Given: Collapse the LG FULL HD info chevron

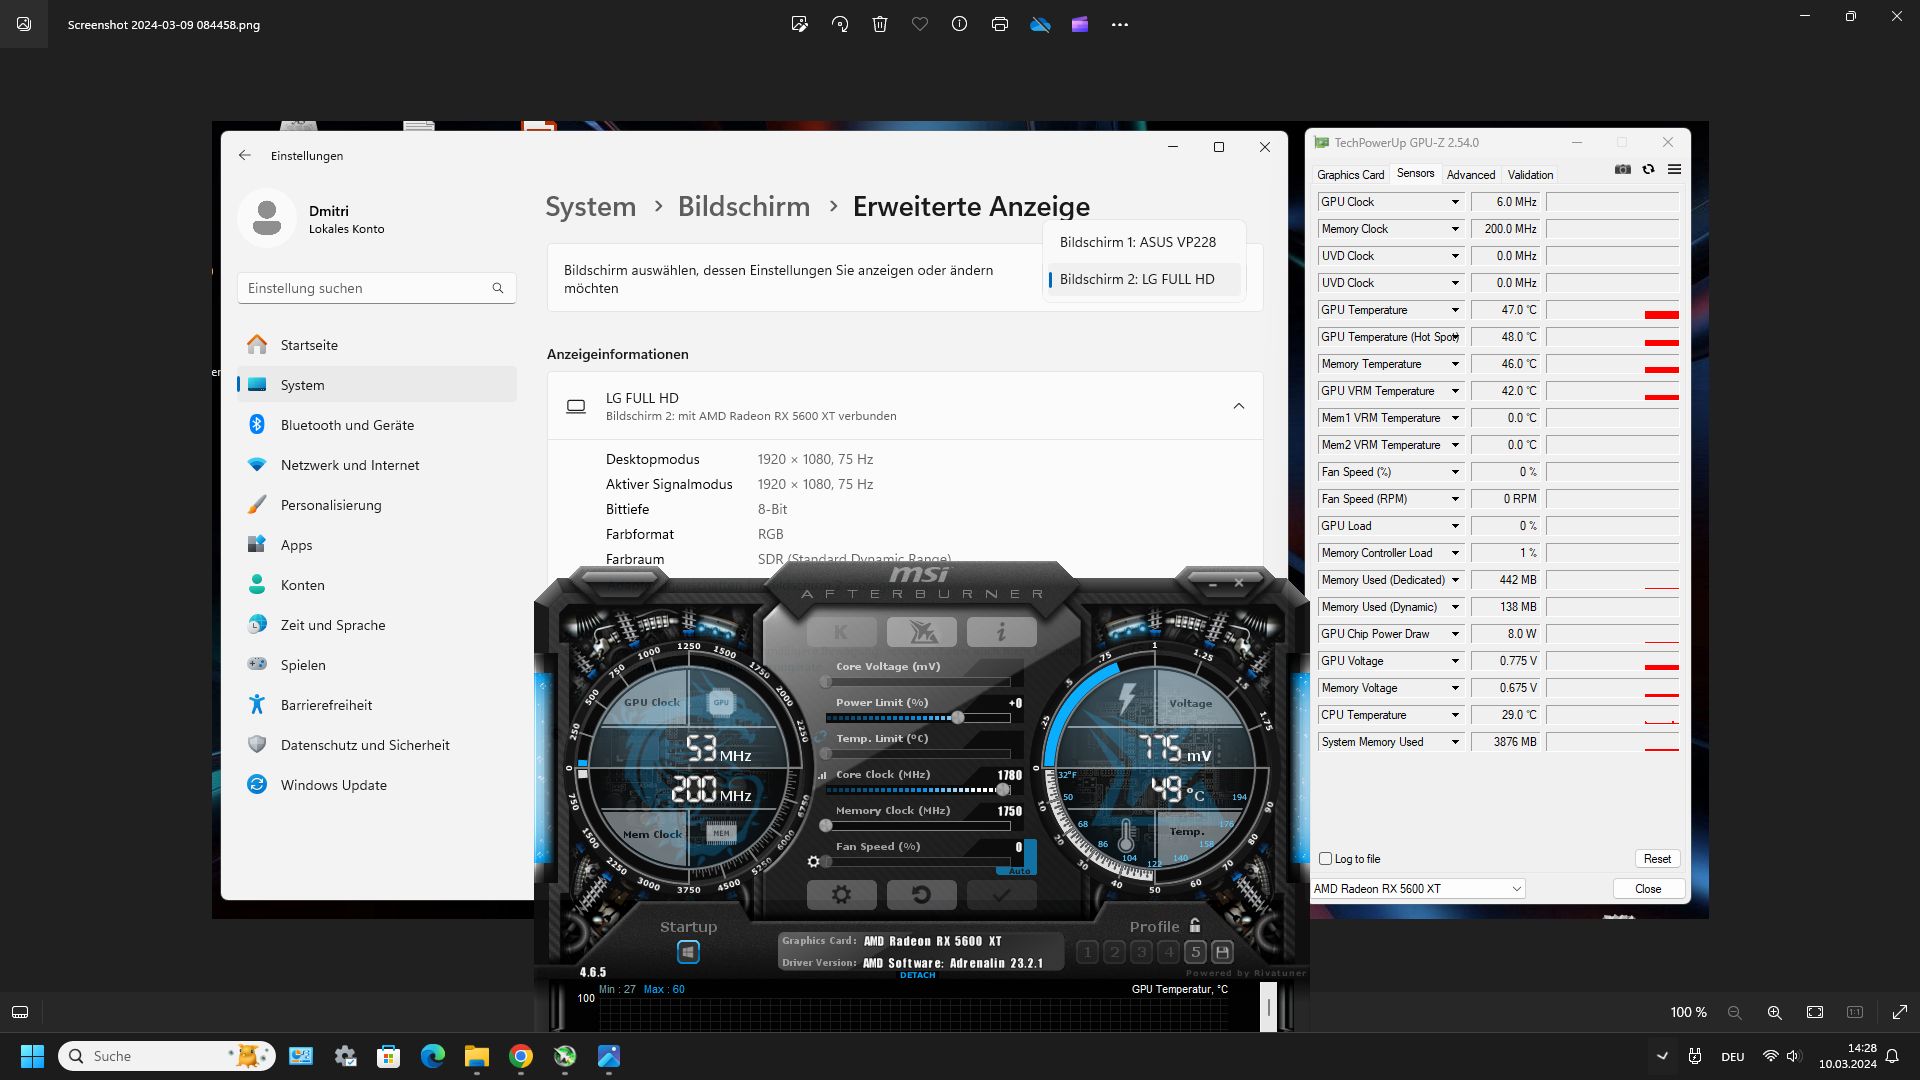Looking at the screenshot, I should click(x=1239, y=406).
